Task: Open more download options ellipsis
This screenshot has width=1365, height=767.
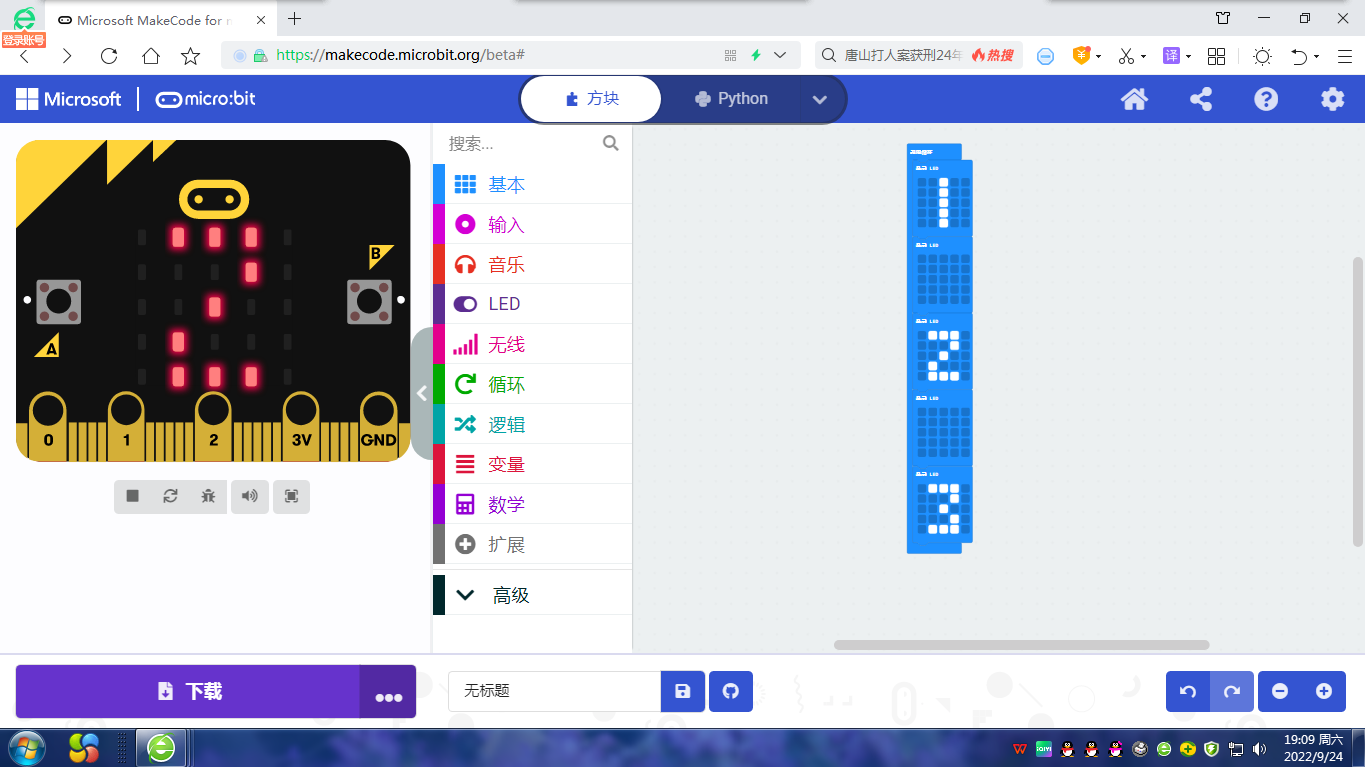Action: tap(388, 691)
